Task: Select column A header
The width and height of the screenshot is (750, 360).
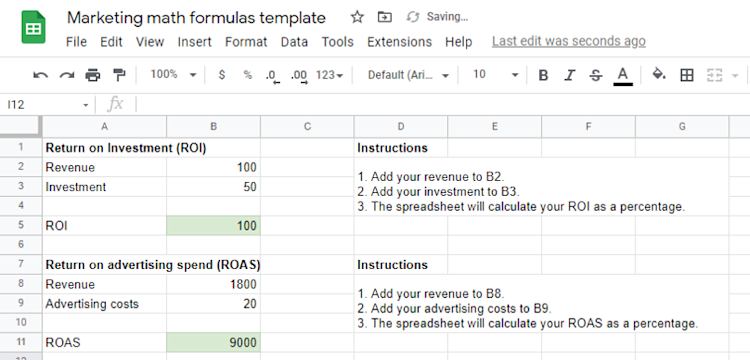Action: tap(104, 127)
